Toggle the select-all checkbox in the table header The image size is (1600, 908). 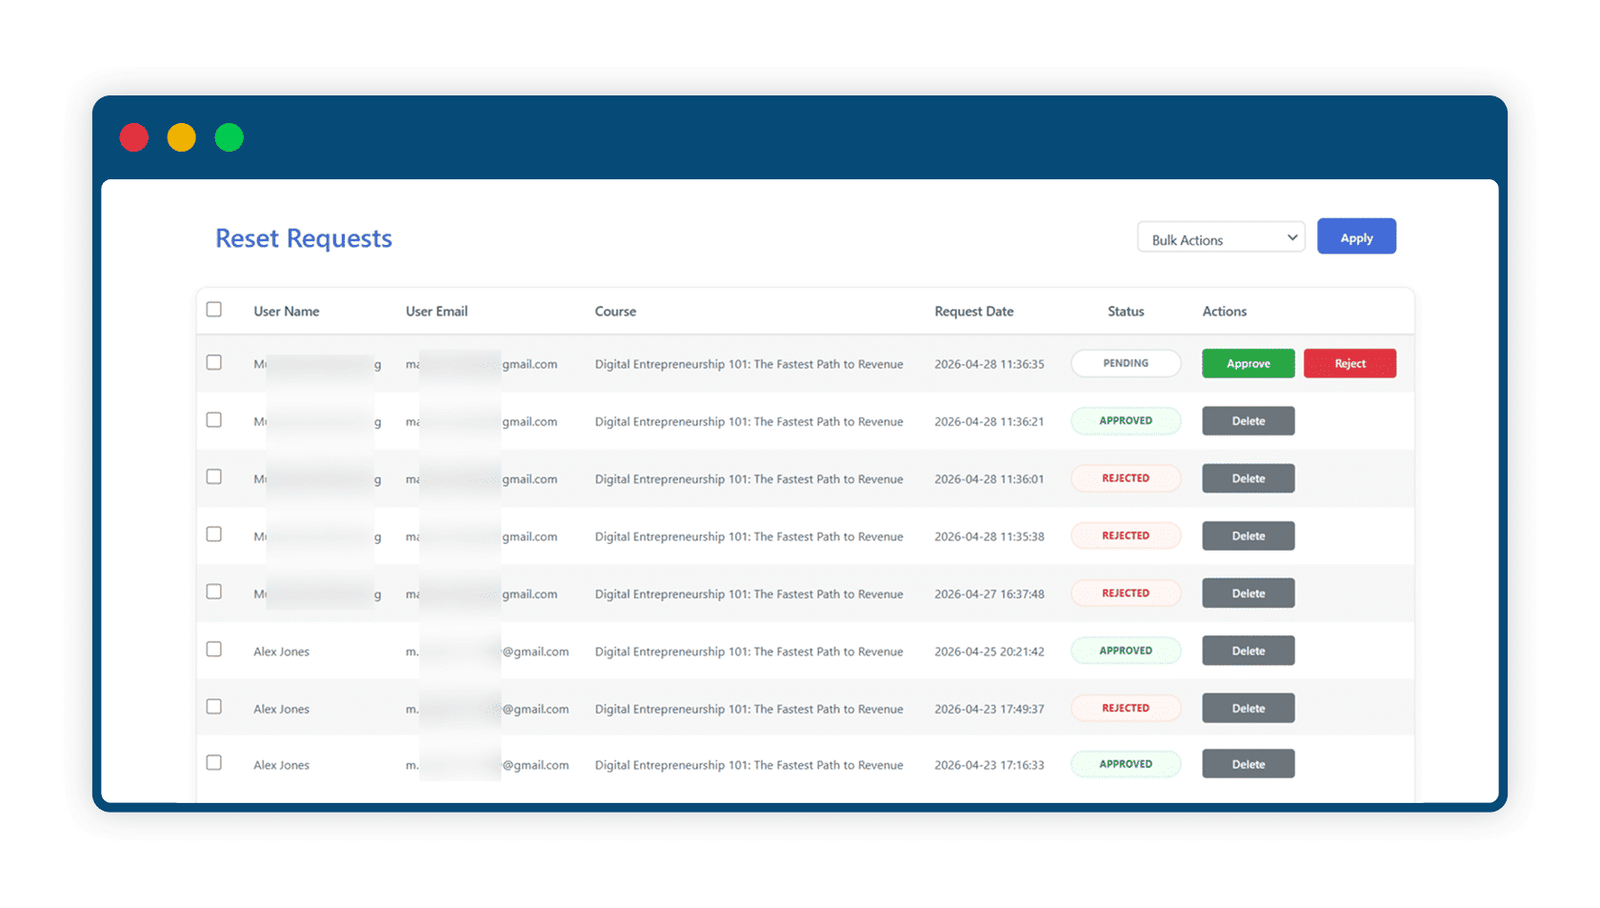[x=214, y=309]
